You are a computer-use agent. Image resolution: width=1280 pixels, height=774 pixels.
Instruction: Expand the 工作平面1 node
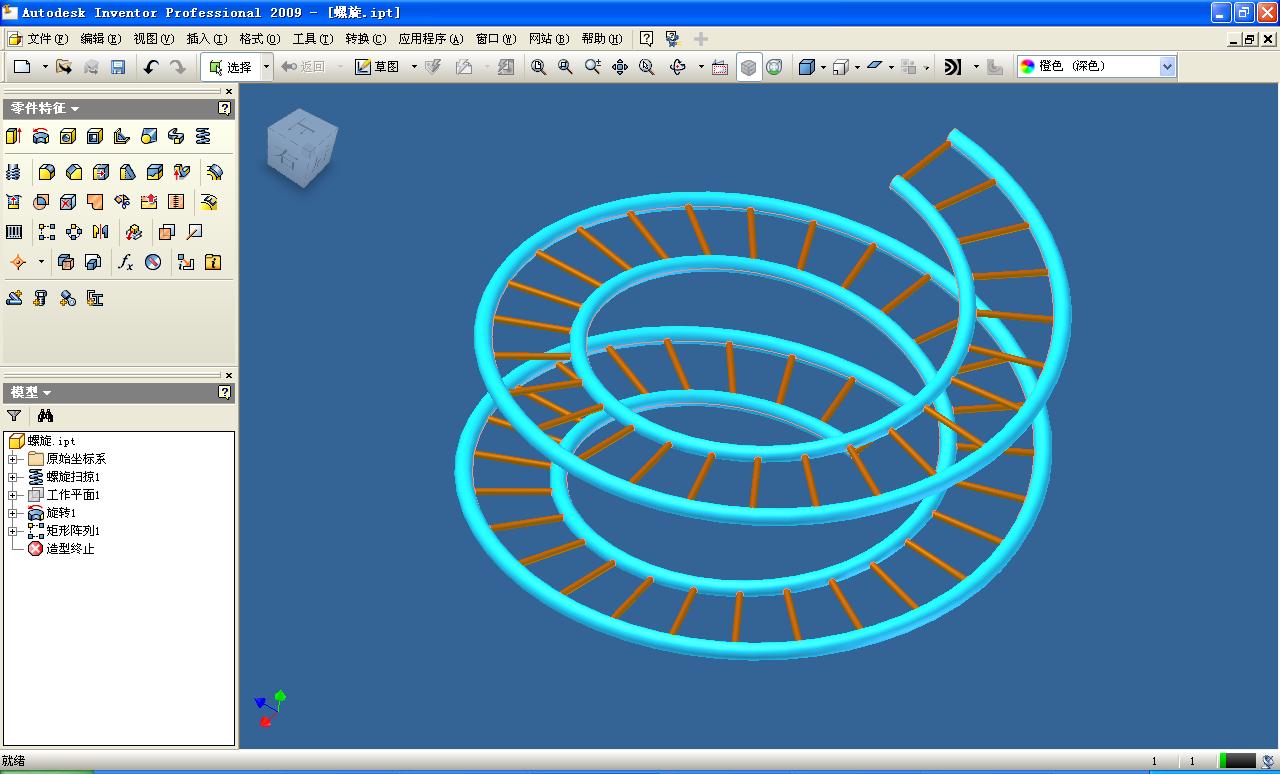pos(13,495)
